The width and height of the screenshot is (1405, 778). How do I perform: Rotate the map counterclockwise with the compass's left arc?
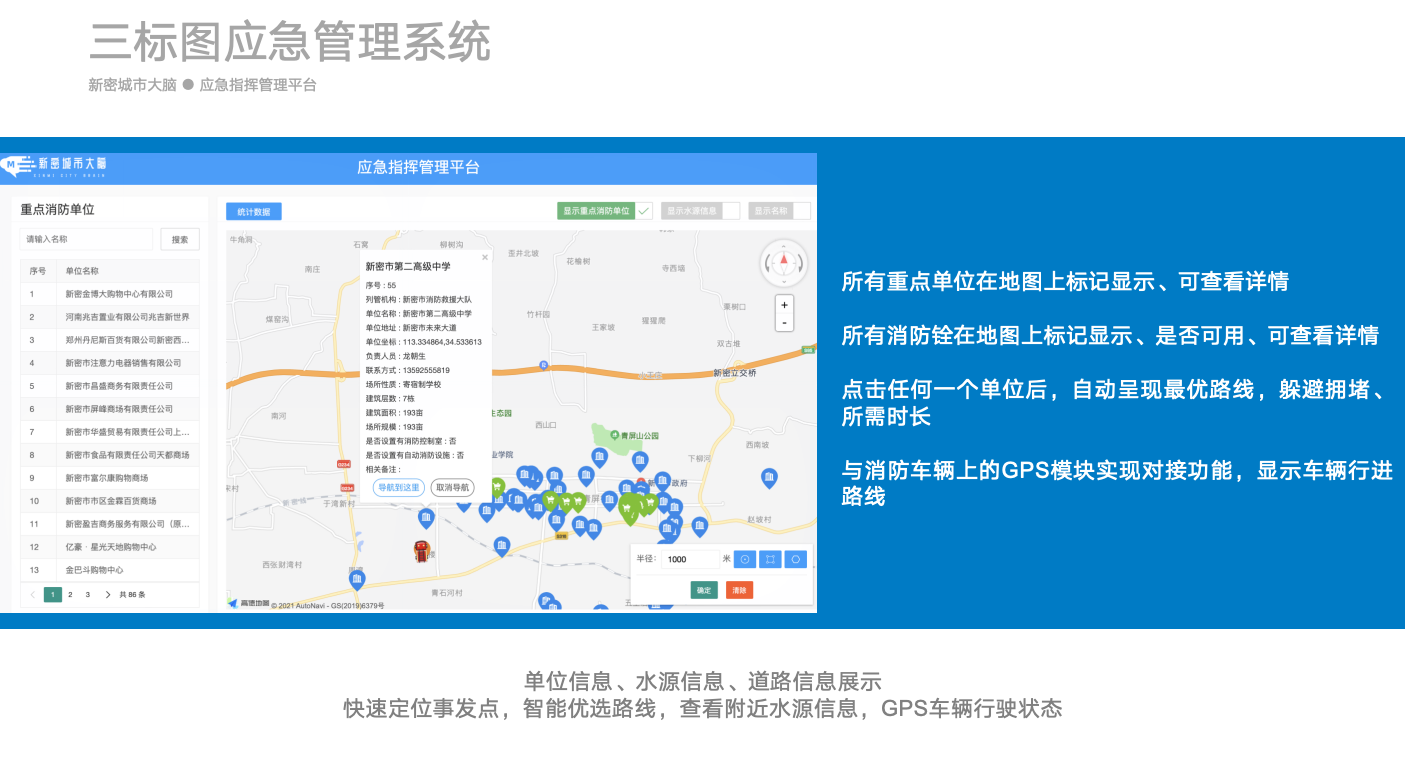768,264
